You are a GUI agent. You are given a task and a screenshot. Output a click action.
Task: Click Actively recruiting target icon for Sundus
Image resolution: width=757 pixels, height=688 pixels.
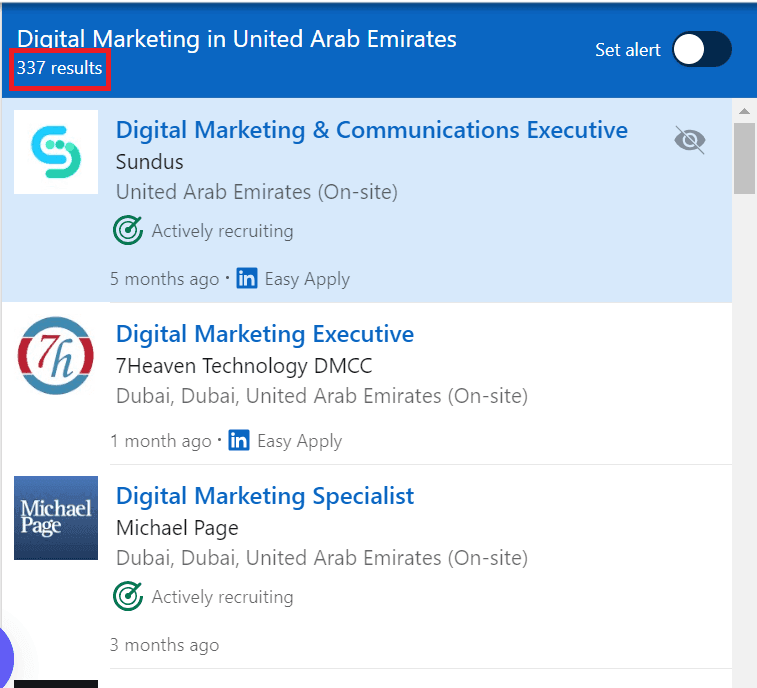click(128, 230)
